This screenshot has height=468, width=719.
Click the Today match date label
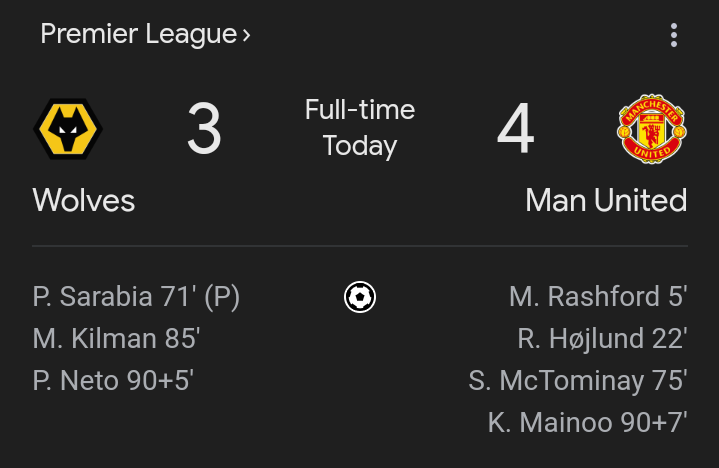pyautogui.click(x=360, y=146)
